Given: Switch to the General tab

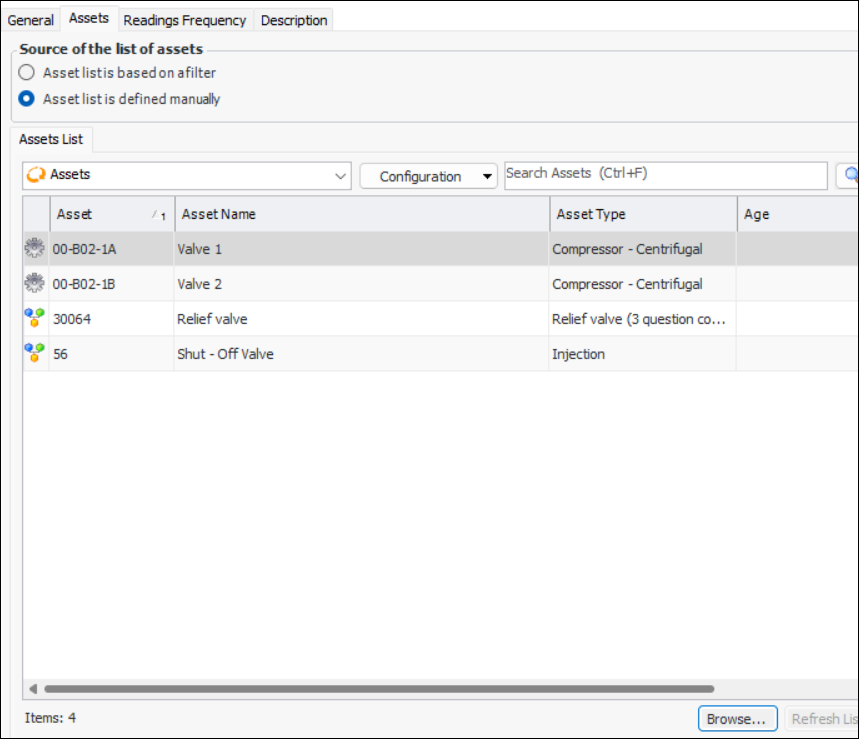Looking at the screenshot, I should 31,20.
